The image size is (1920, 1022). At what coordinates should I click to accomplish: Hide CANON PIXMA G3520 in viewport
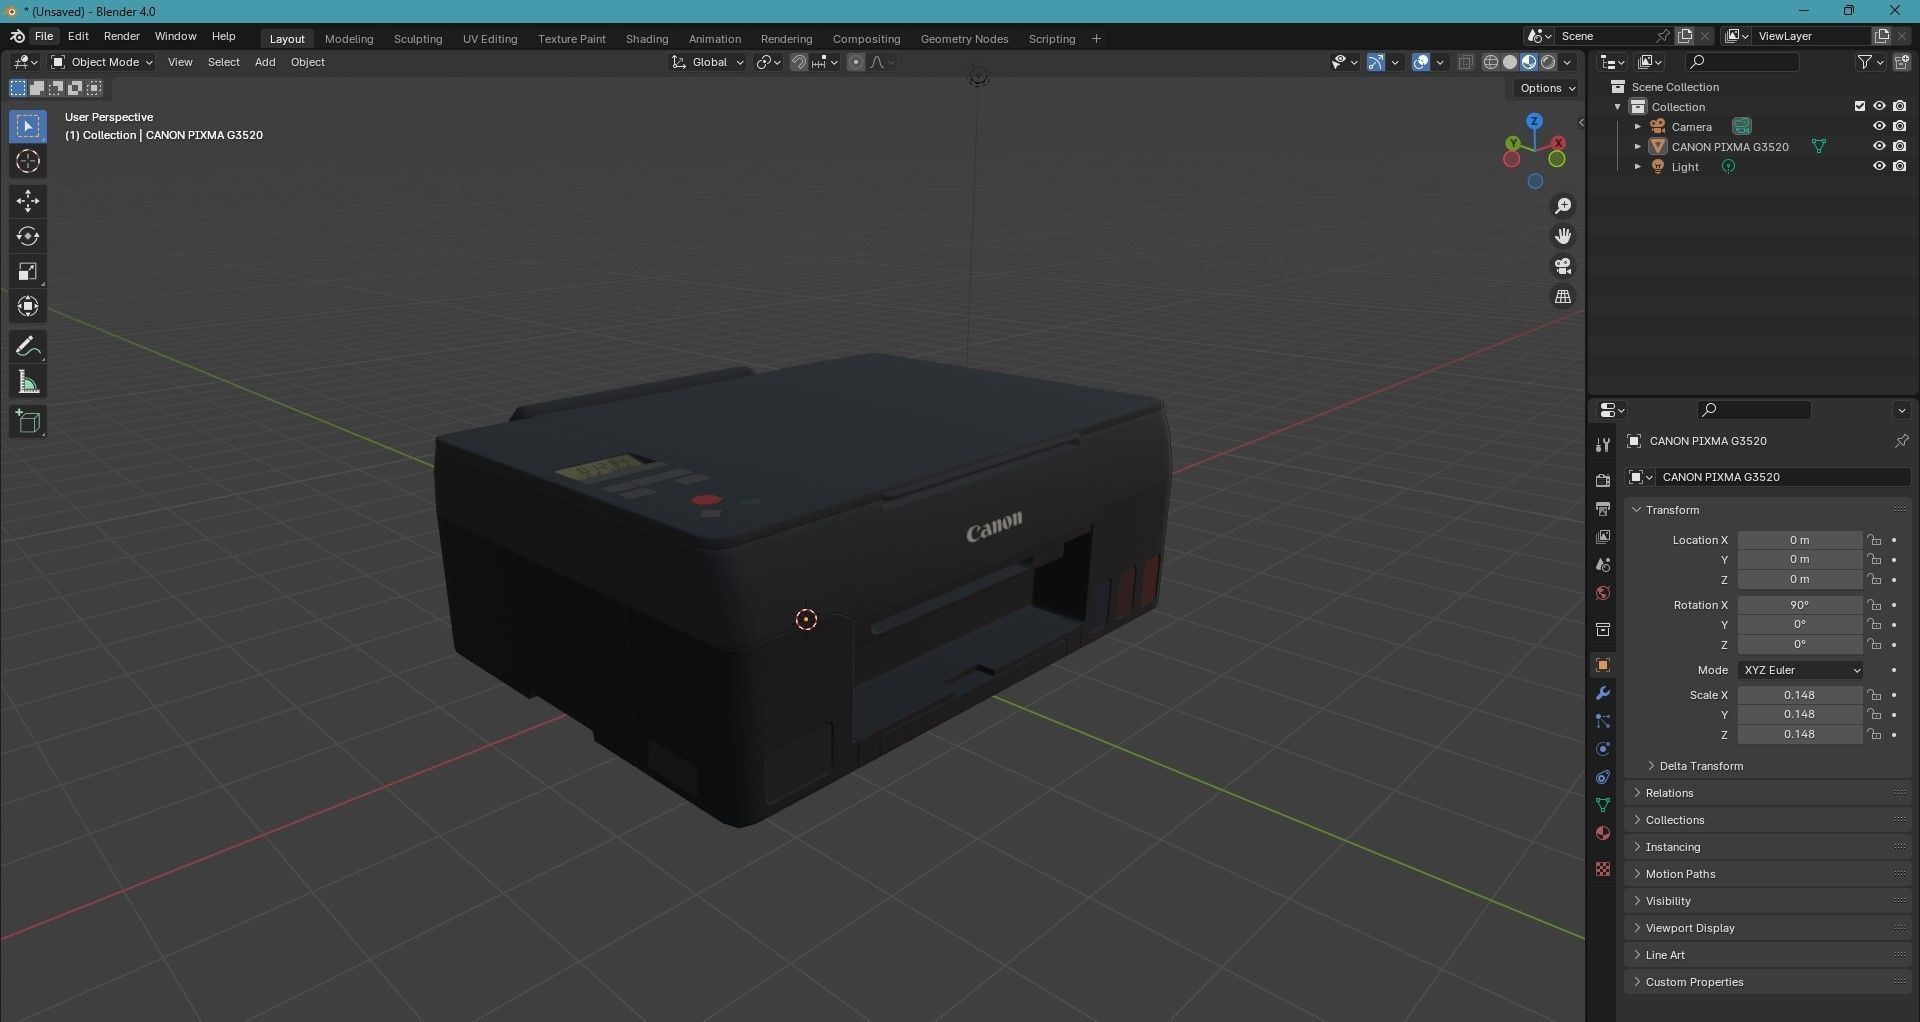(x=1879, y=146)
